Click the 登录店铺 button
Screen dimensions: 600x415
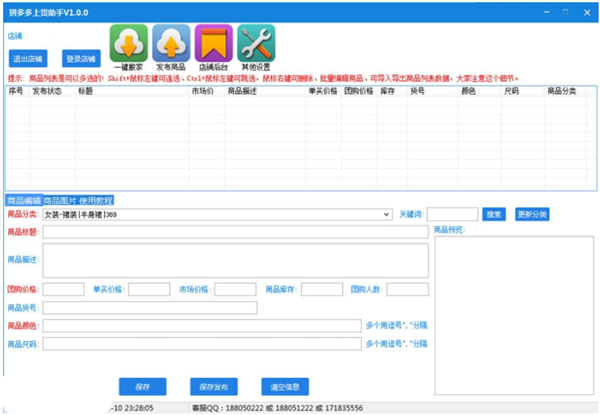tap(81, 59)
